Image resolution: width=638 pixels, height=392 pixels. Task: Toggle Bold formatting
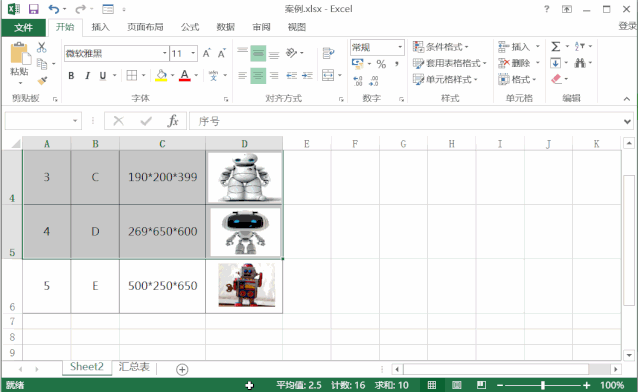pos(71,76)
